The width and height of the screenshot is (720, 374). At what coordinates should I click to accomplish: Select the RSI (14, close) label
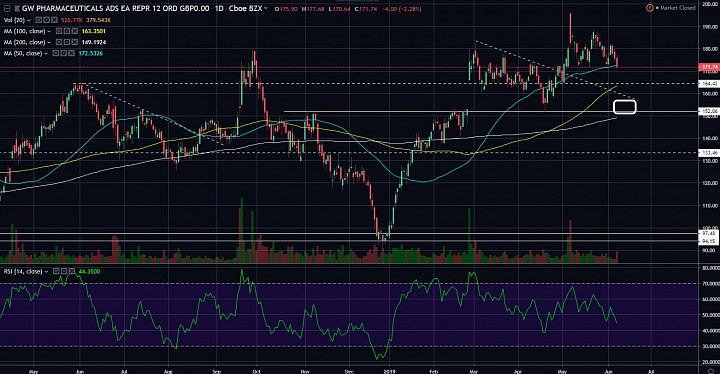pos(23,272)
